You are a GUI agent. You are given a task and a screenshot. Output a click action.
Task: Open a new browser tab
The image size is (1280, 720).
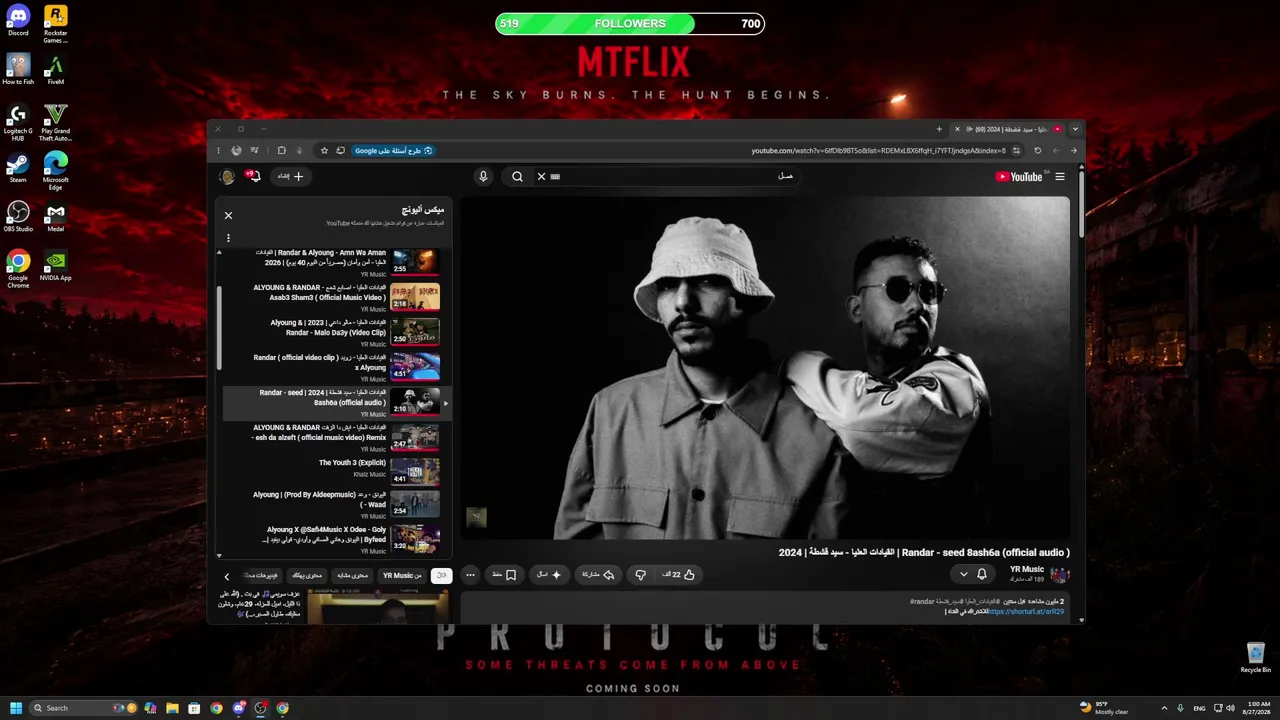coord(939,129)
